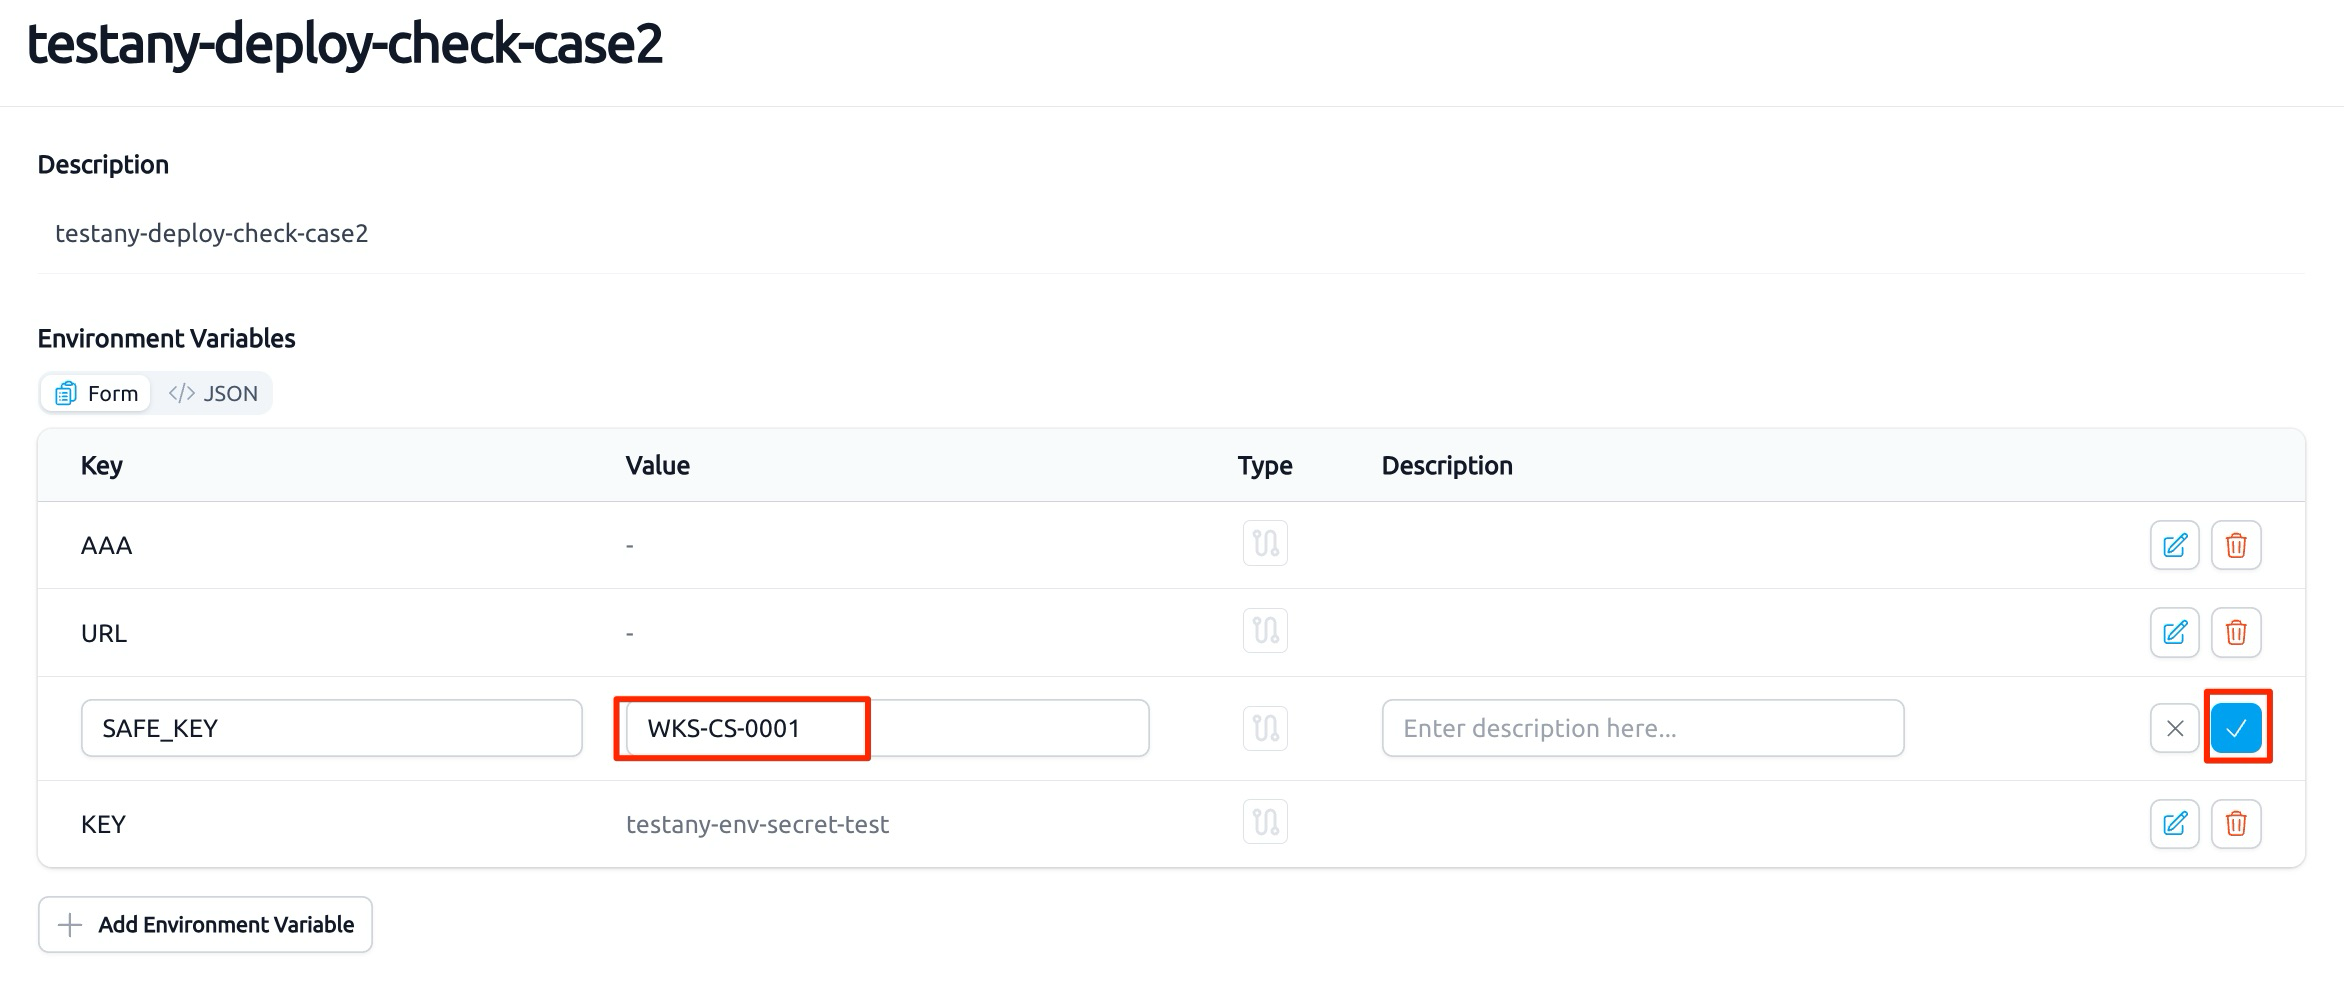Delete the AAA environment variable

(x=2236, y=545)
